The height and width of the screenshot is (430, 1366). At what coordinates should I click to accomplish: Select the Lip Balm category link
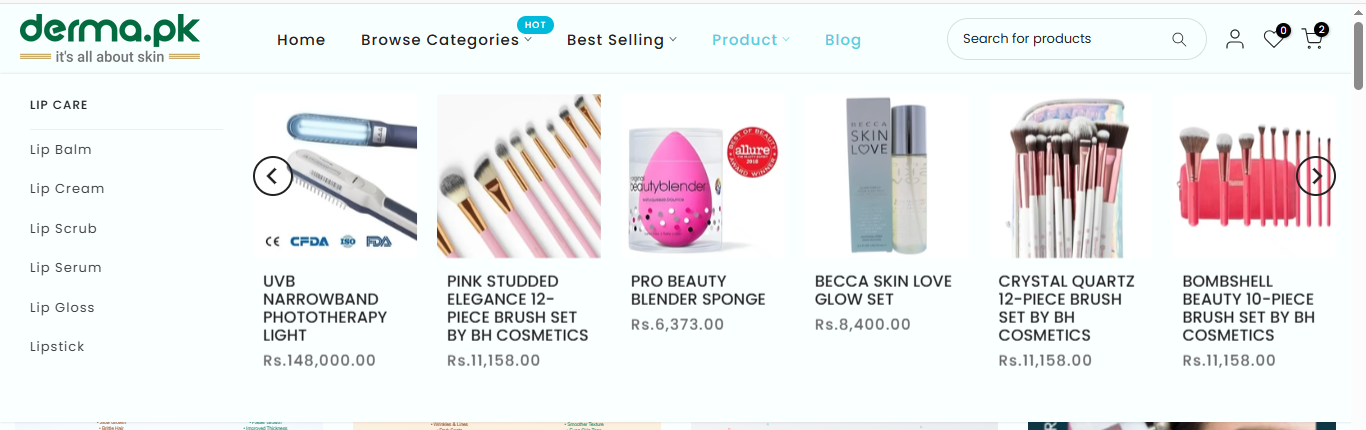pos(61,150)
